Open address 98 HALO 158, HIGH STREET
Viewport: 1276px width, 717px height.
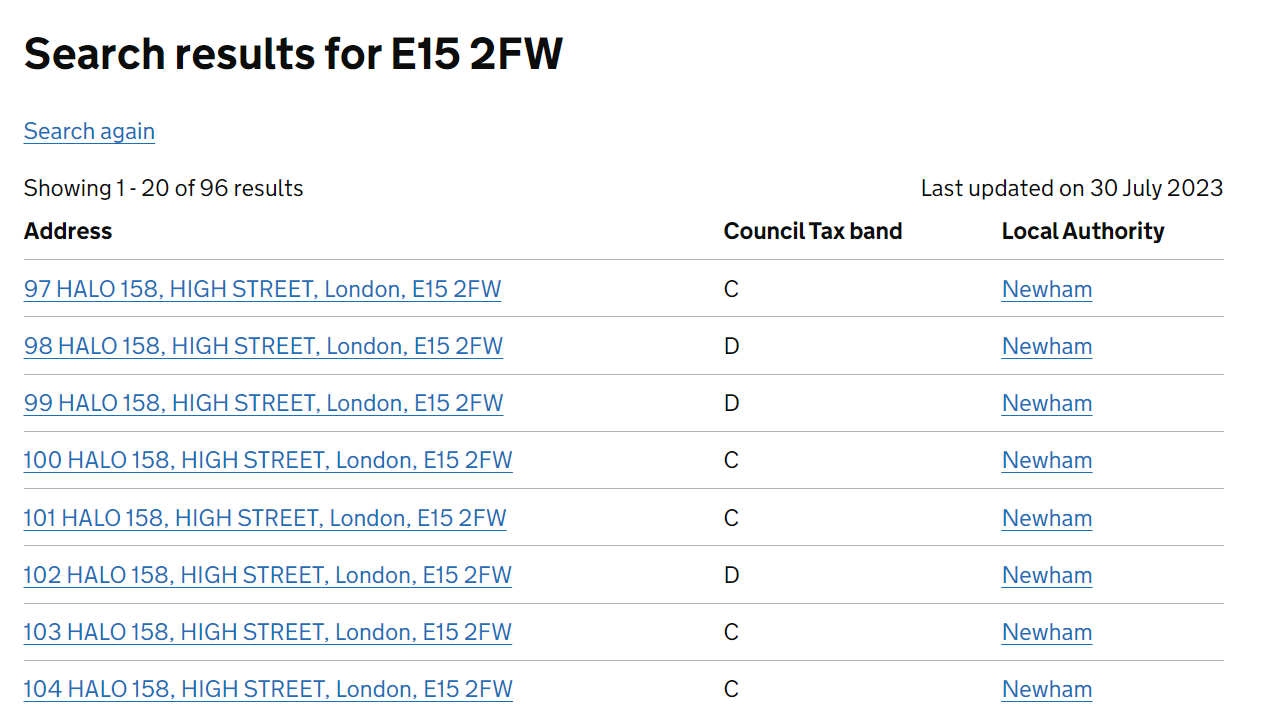click(x=263, y=346)
